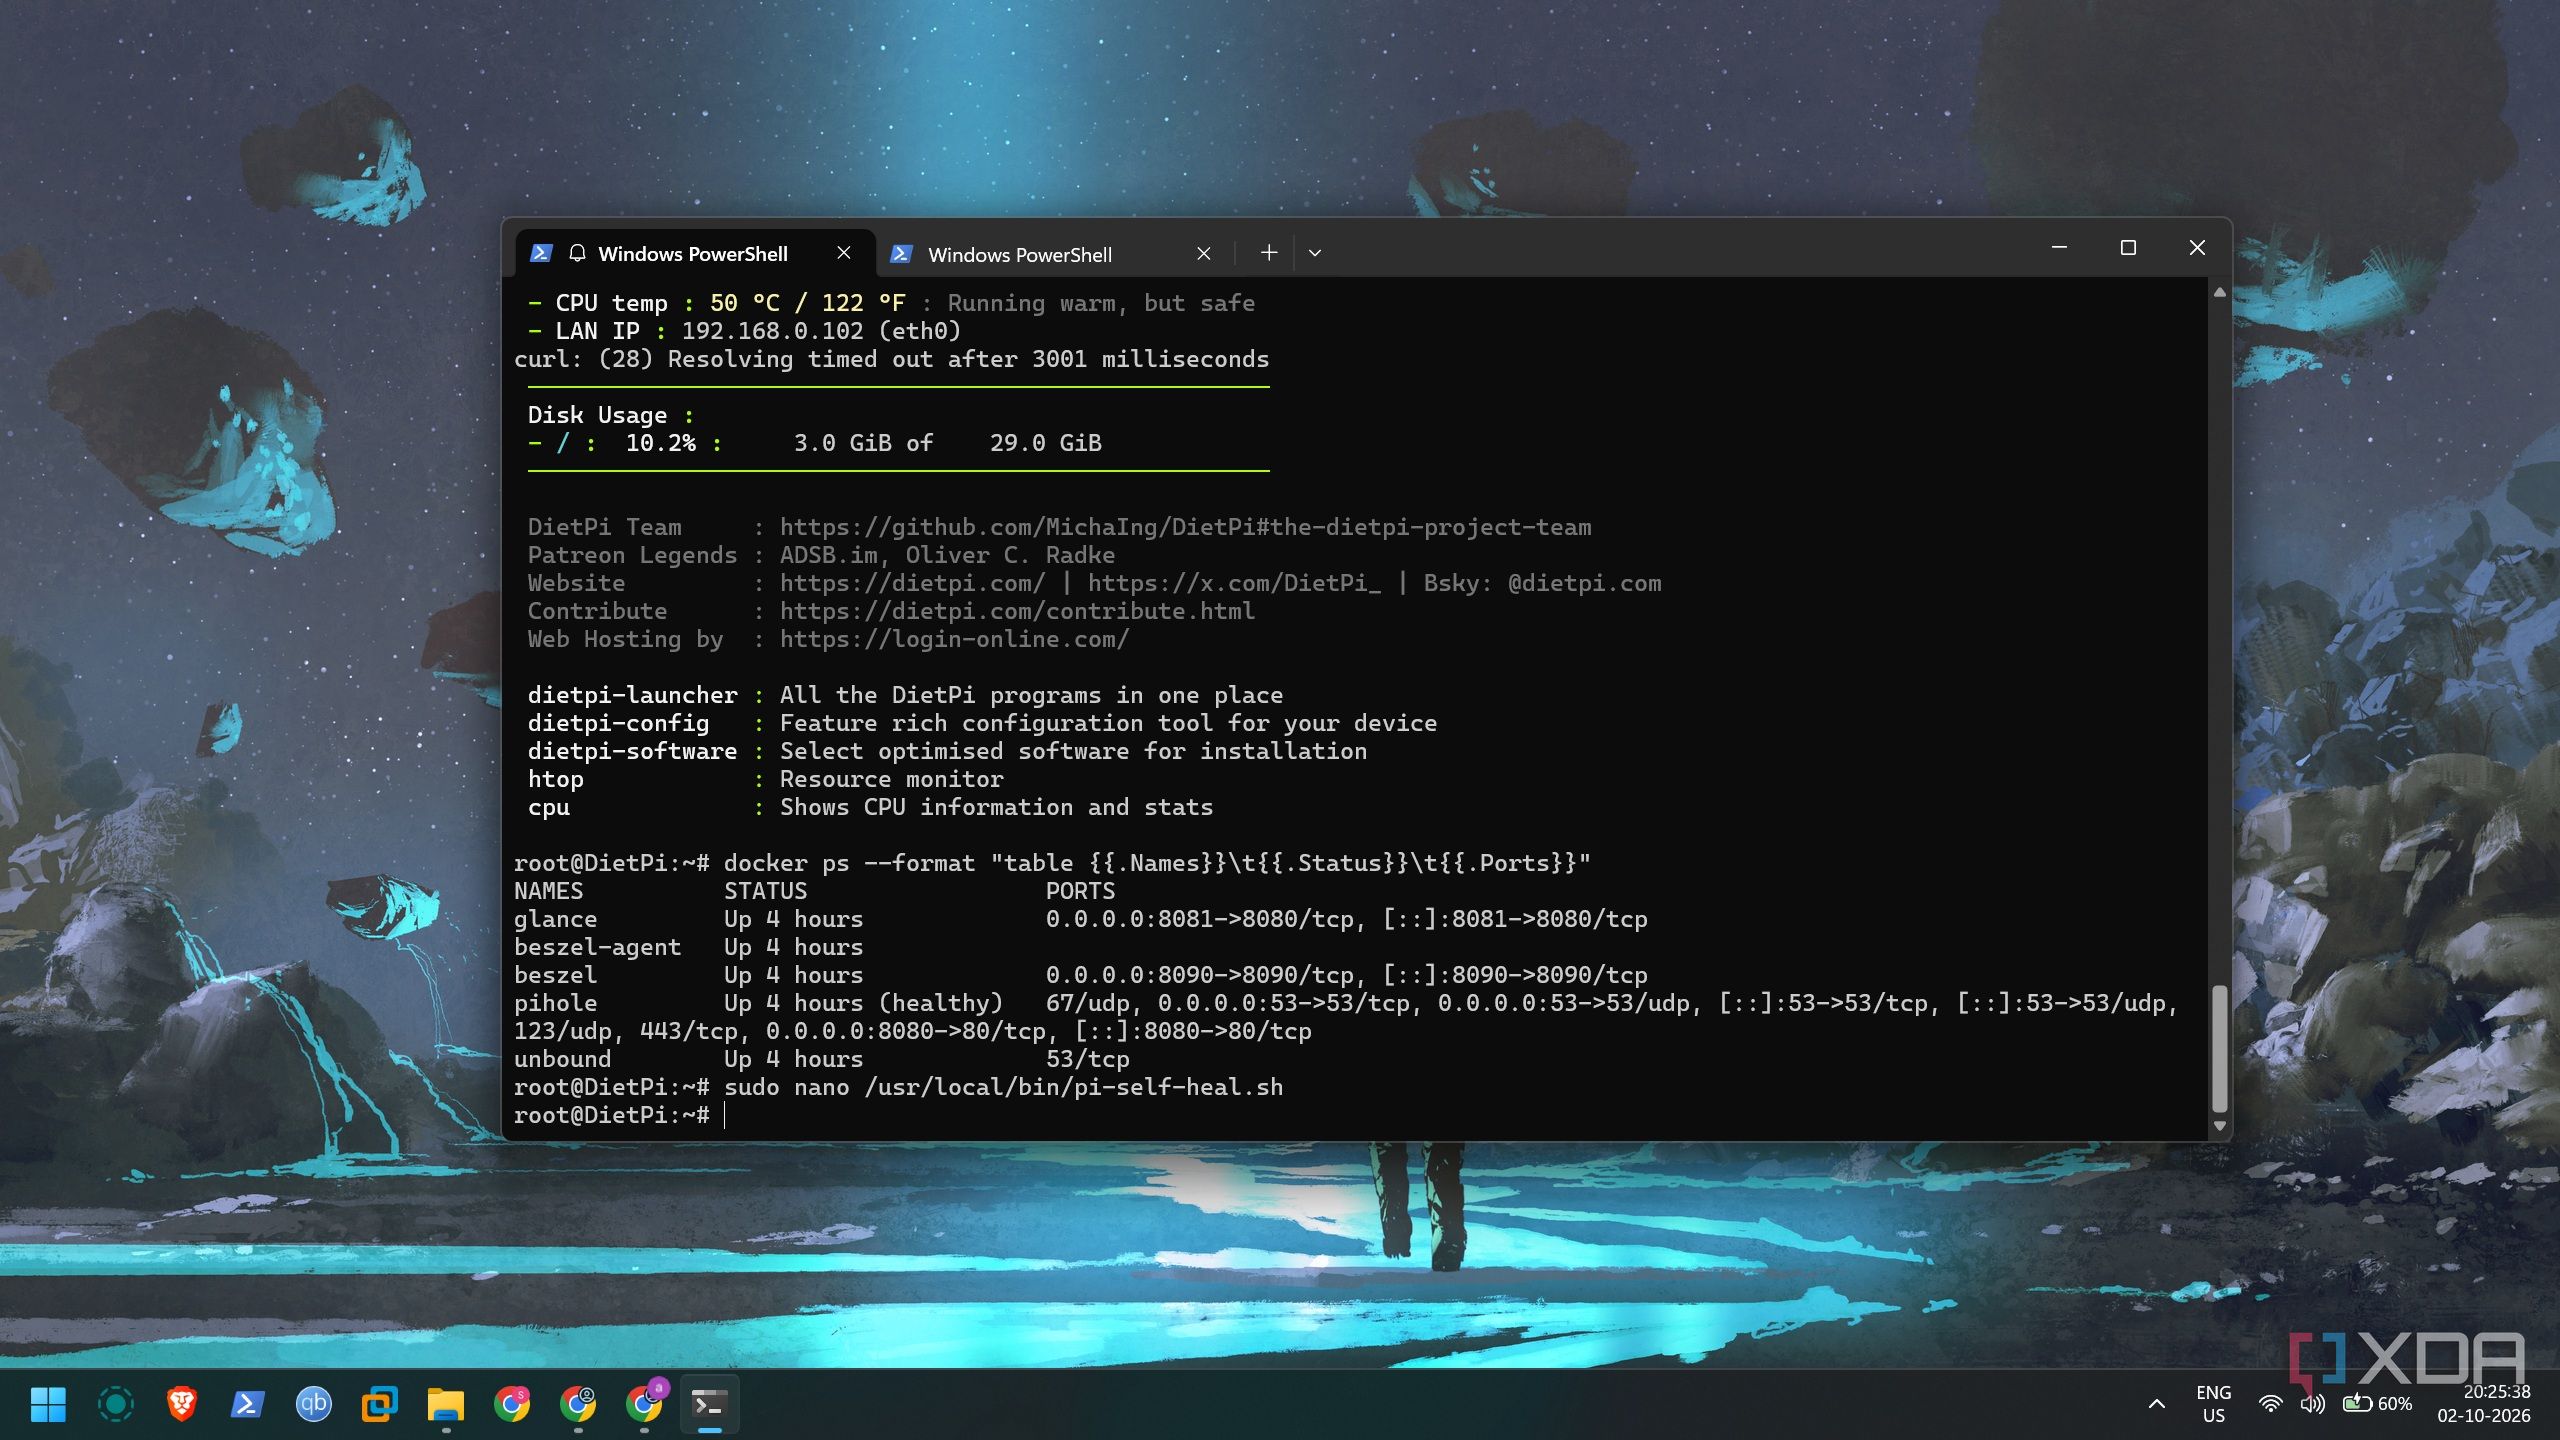This screenshot has width=2560, height=1440.
Task: Launch Brave browser from the taskbar
Action: [x=181, y=1404]
